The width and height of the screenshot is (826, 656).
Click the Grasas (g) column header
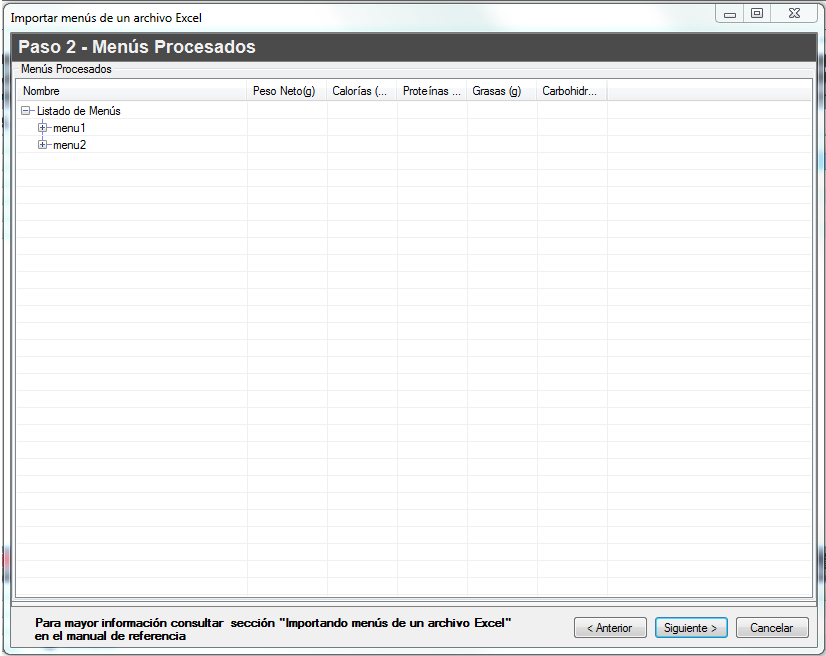point(502,91)
